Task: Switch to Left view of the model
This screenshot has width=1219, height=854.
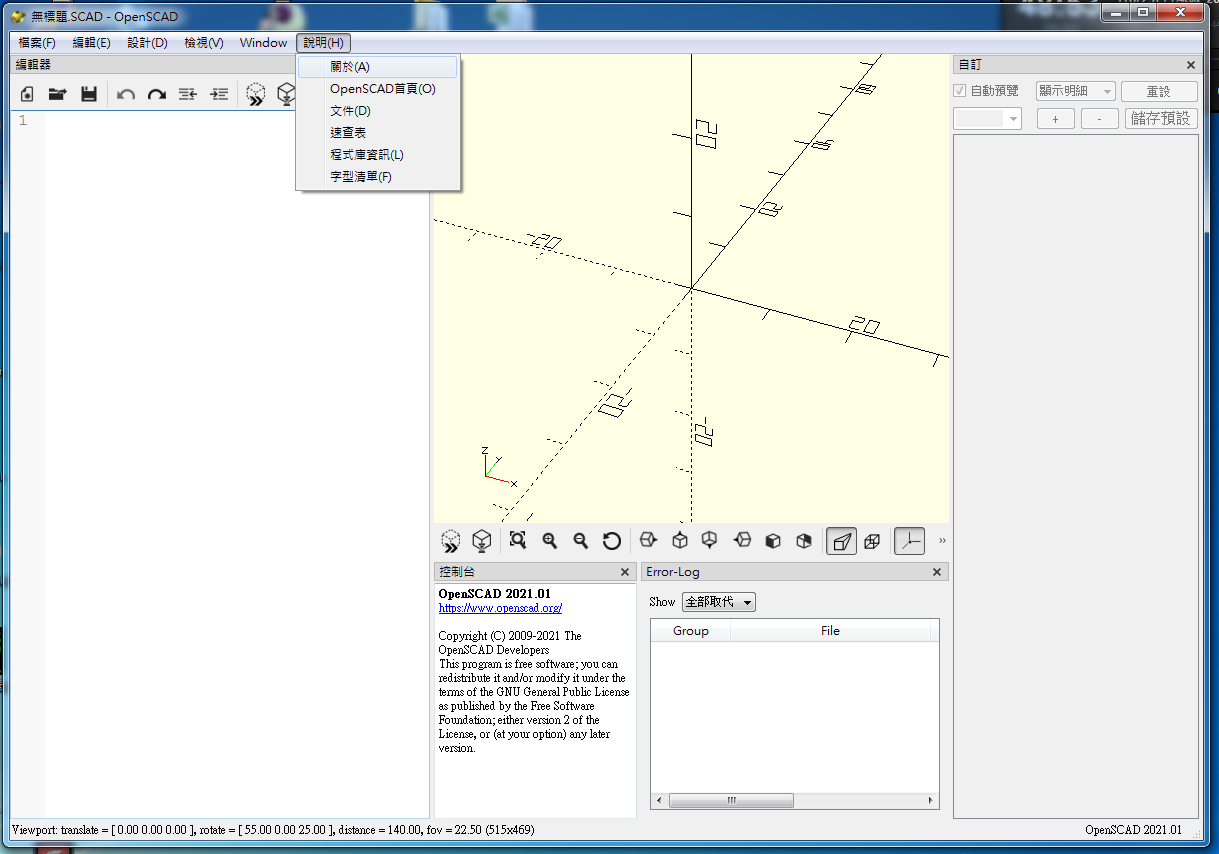Action: tap(742, 541)
